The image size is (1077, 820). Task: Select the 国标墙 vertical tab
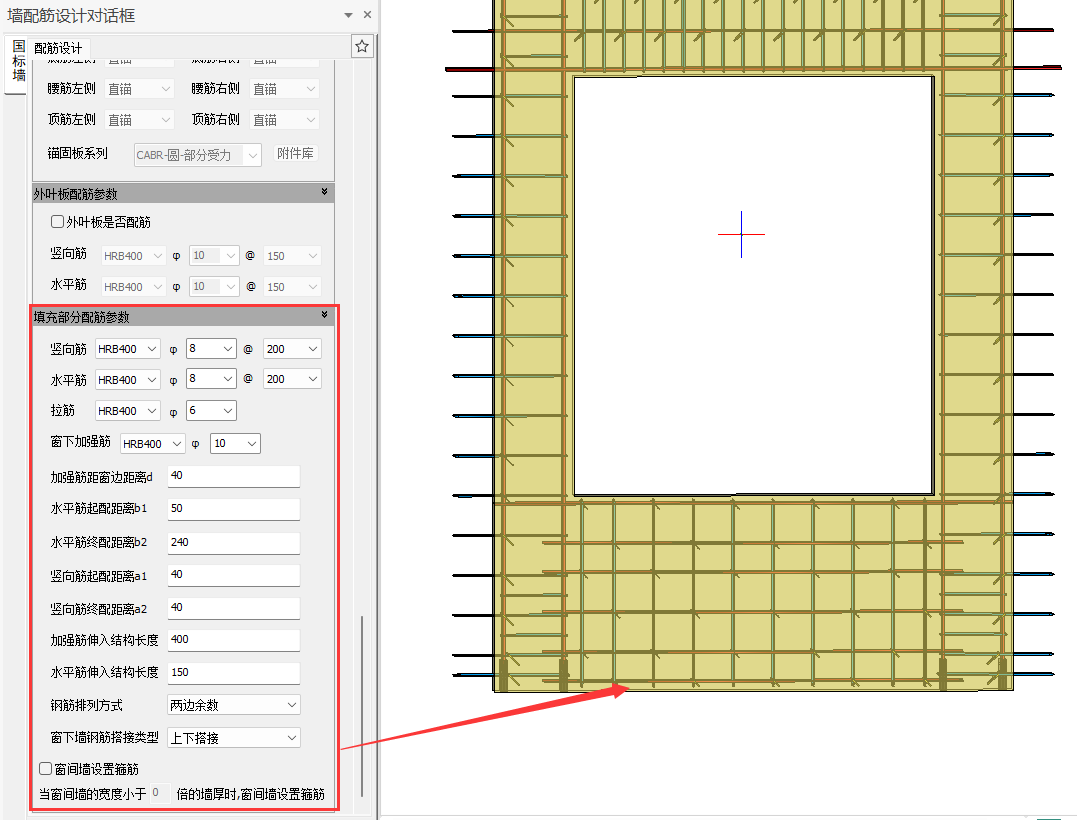(x=18, y=61)
